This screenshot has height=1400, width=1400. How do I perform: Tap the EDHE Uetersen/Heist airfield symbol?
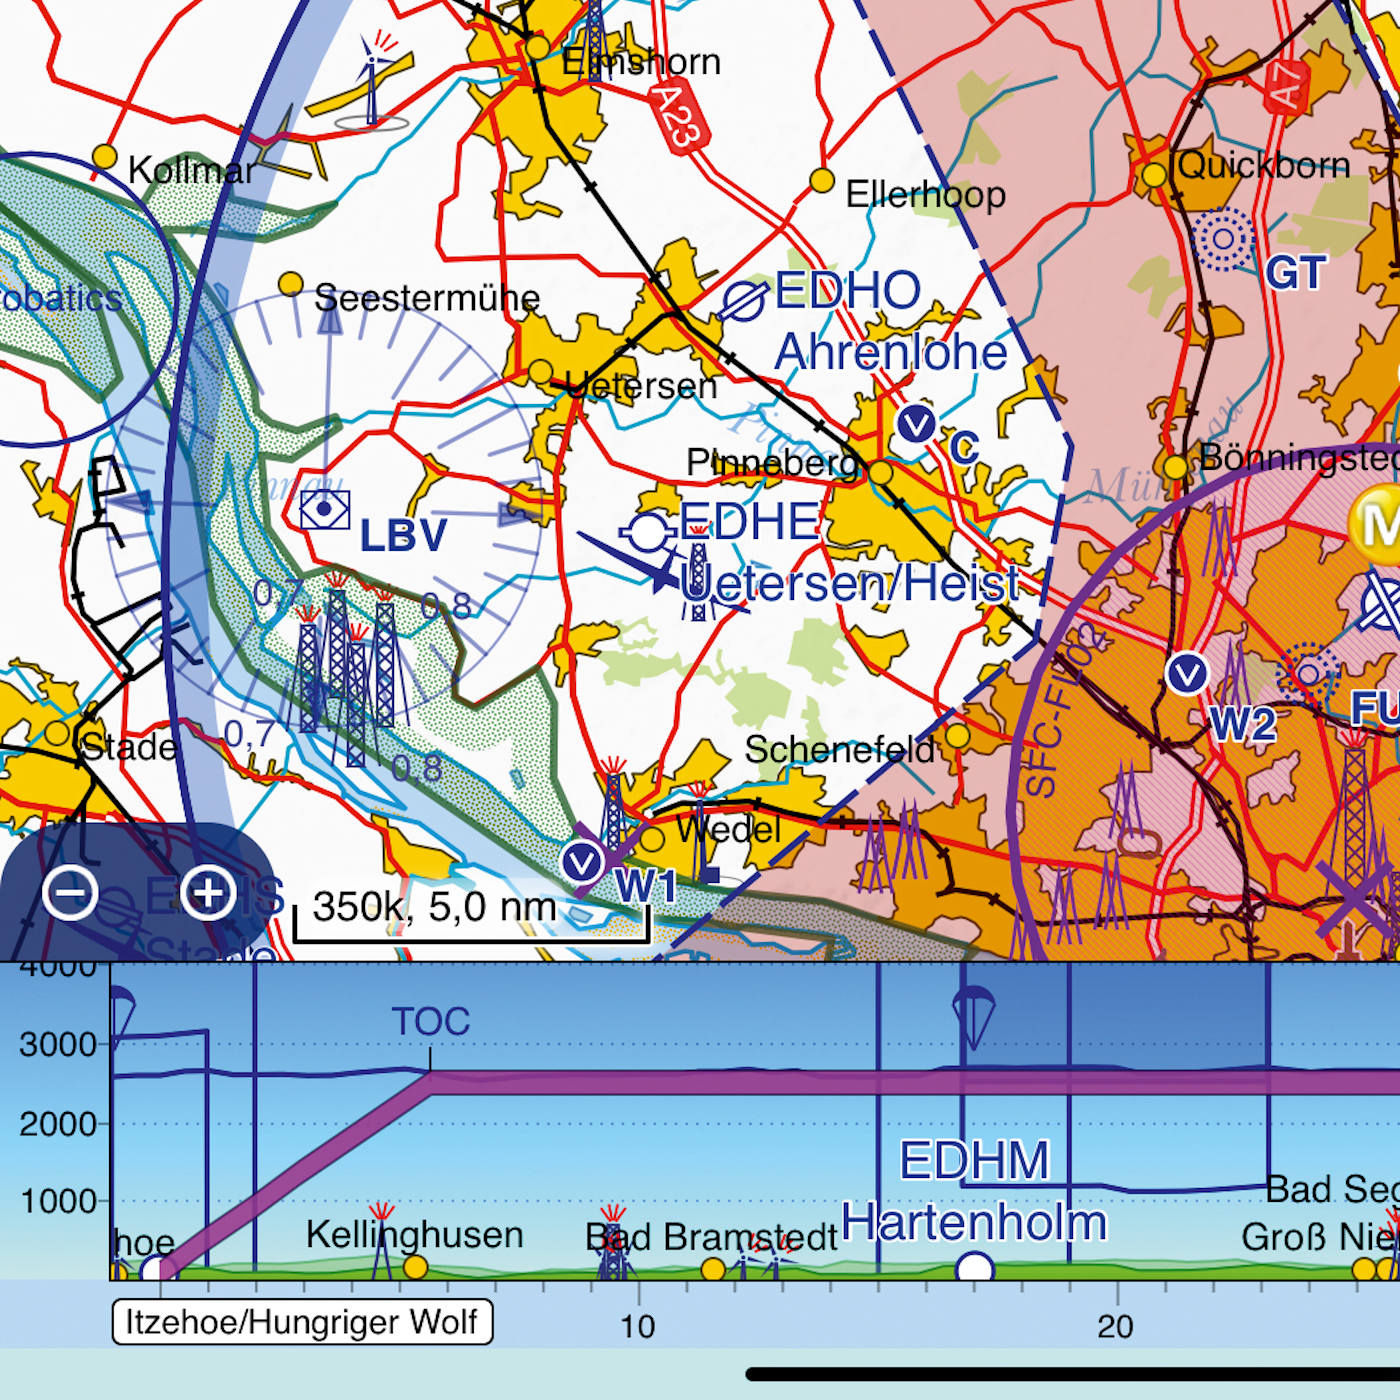click(648, 532)
